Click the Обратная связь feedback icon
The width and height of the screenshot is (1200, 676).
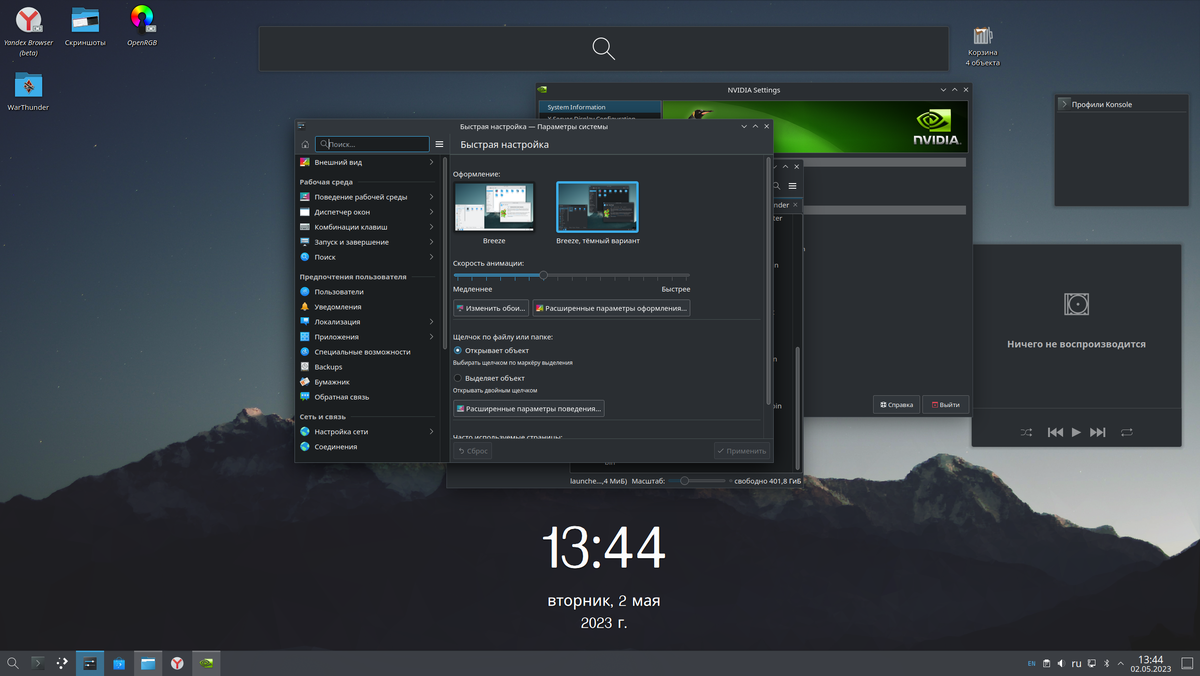(305, 397)
